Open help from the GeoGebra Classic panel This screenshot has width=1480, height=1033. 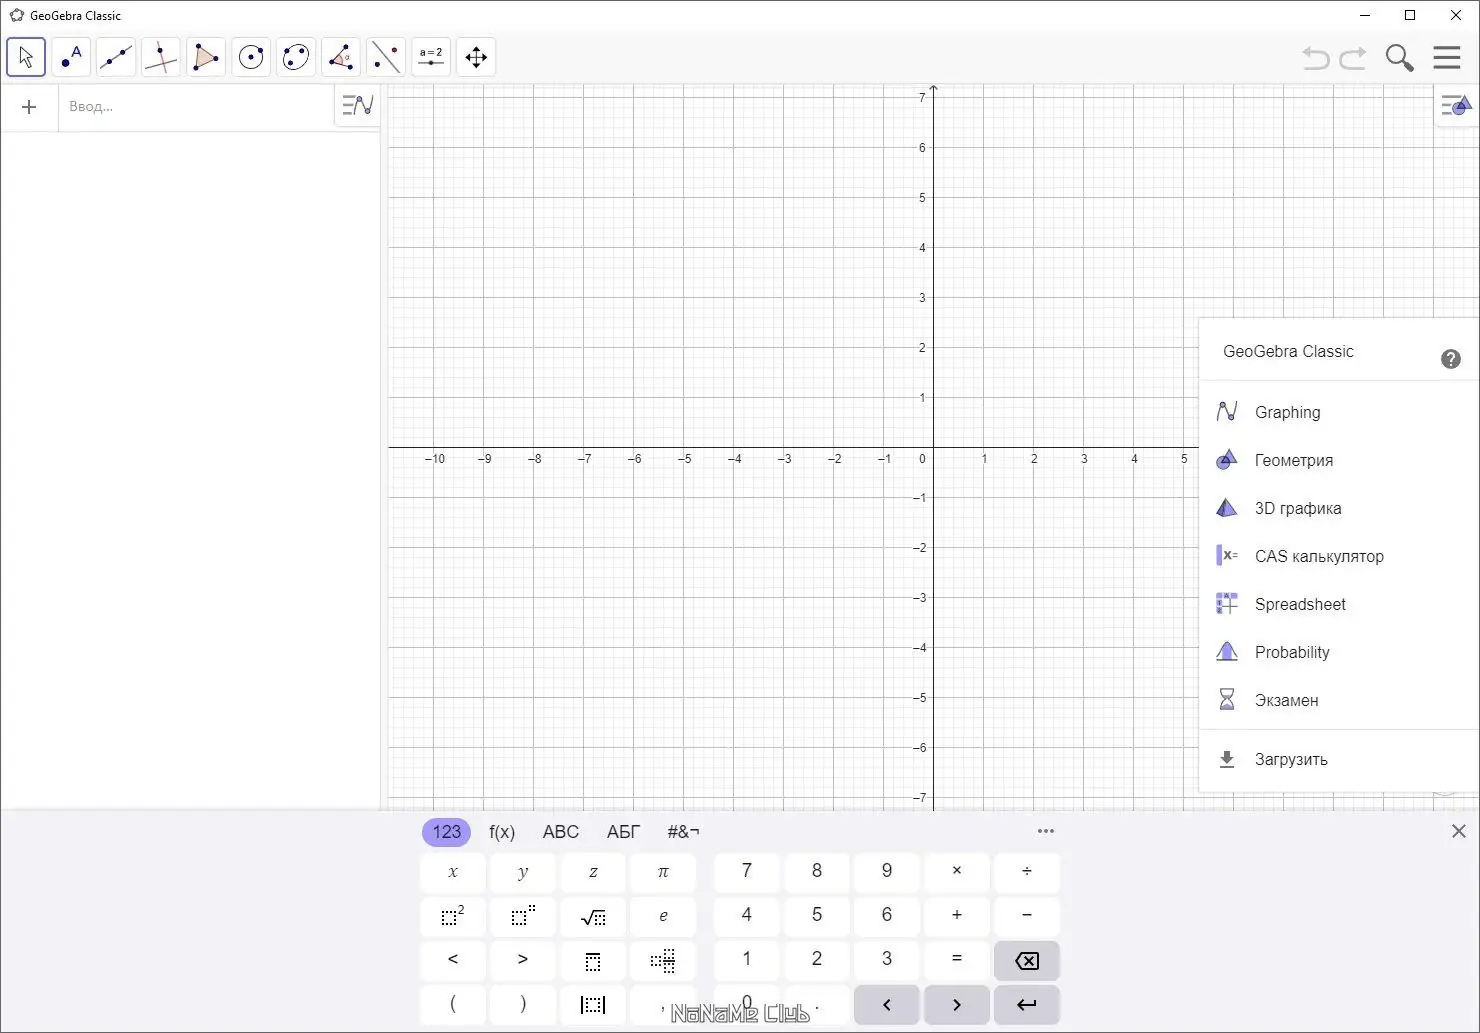[1451, 359]
